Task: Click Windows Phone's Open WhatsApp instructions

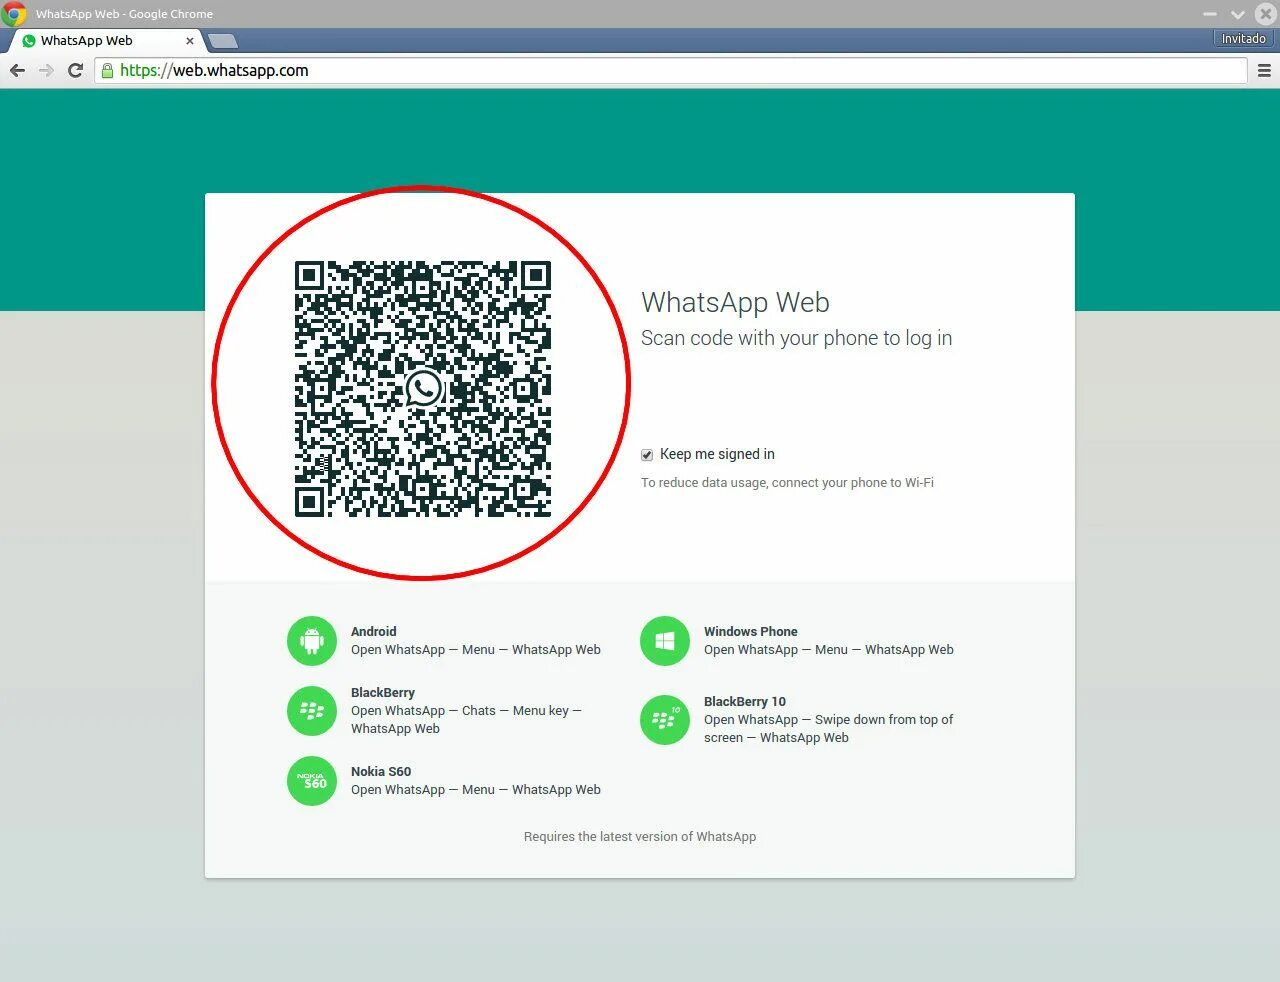Action: 829,649
